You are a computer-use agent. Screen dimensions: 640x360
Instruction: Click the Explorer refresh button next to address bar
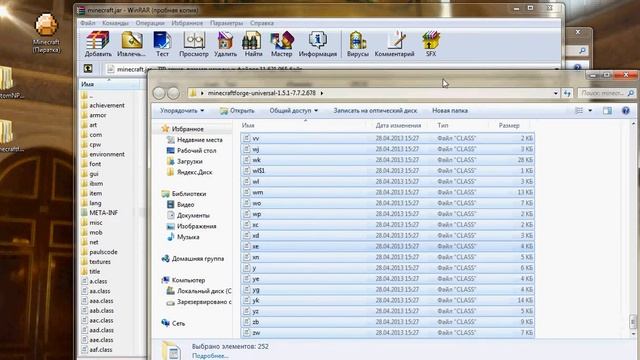[x=567, y=93]
